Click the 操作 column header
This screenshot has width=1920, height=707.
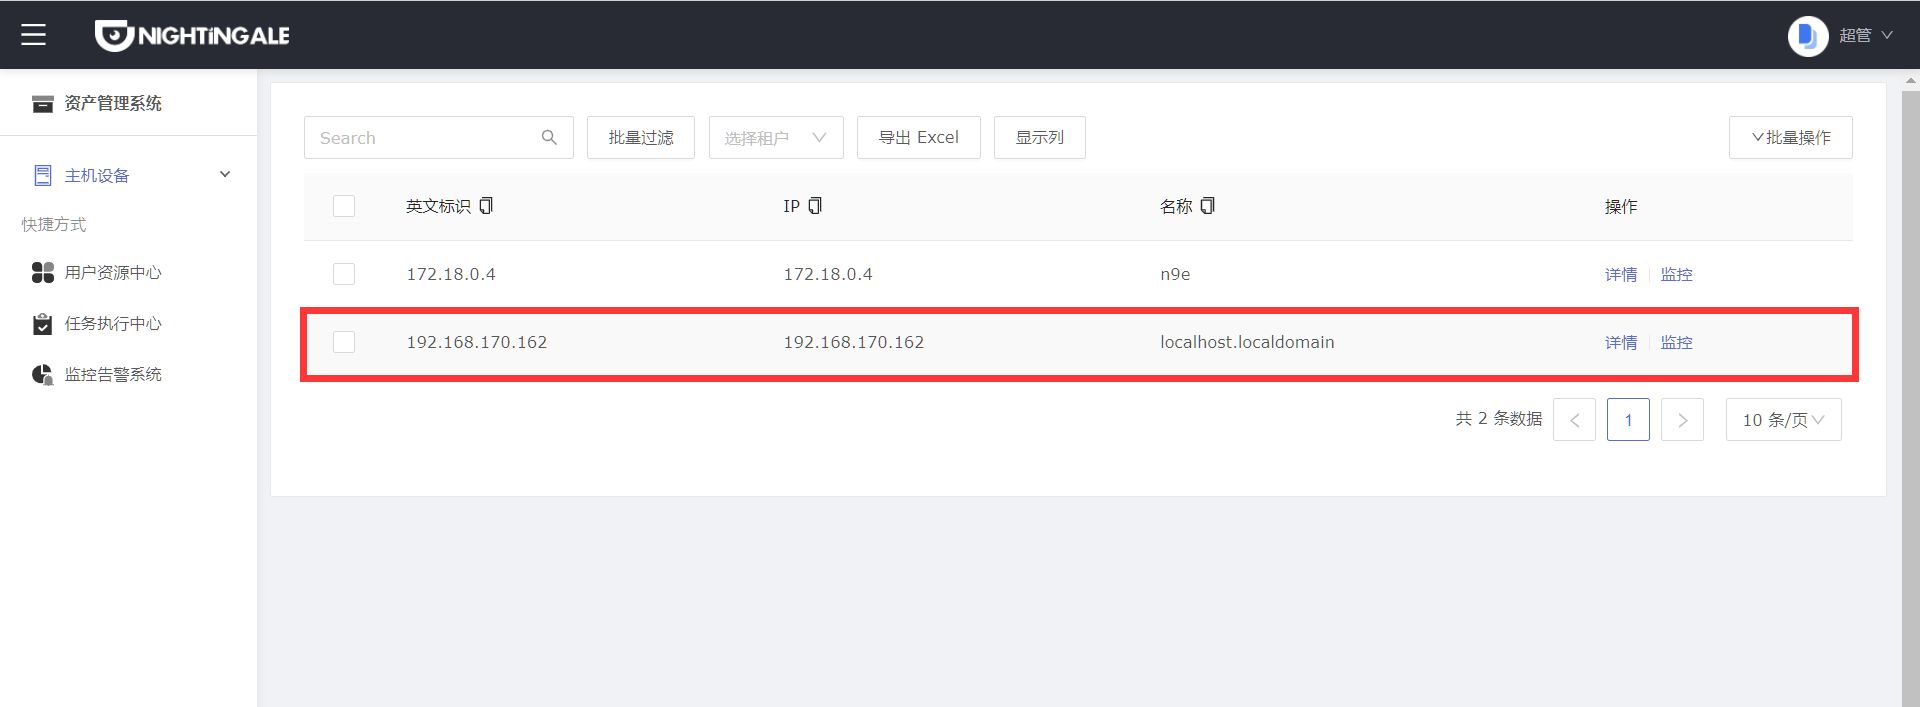pos(1621,206)
